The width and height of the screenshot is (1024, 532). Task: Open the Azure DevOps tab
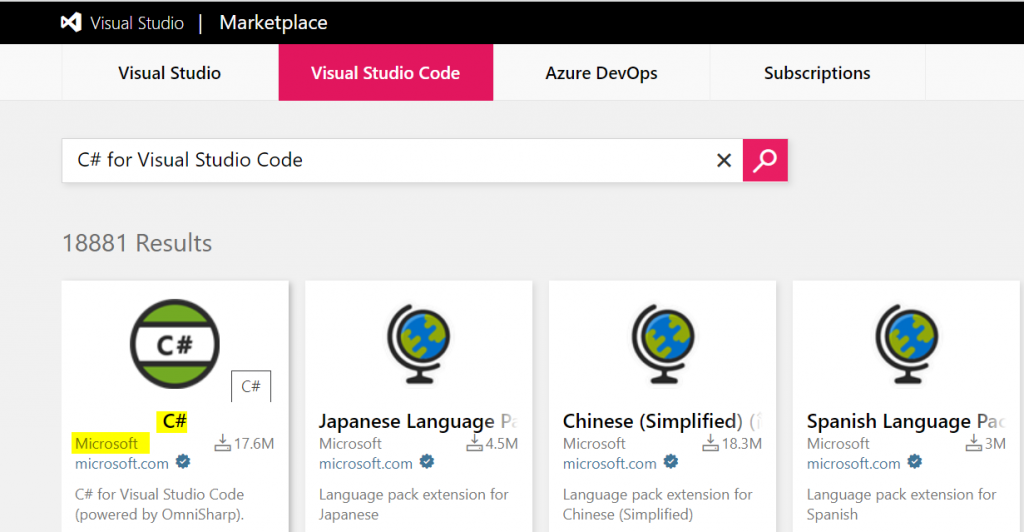[x=601, y=72]
